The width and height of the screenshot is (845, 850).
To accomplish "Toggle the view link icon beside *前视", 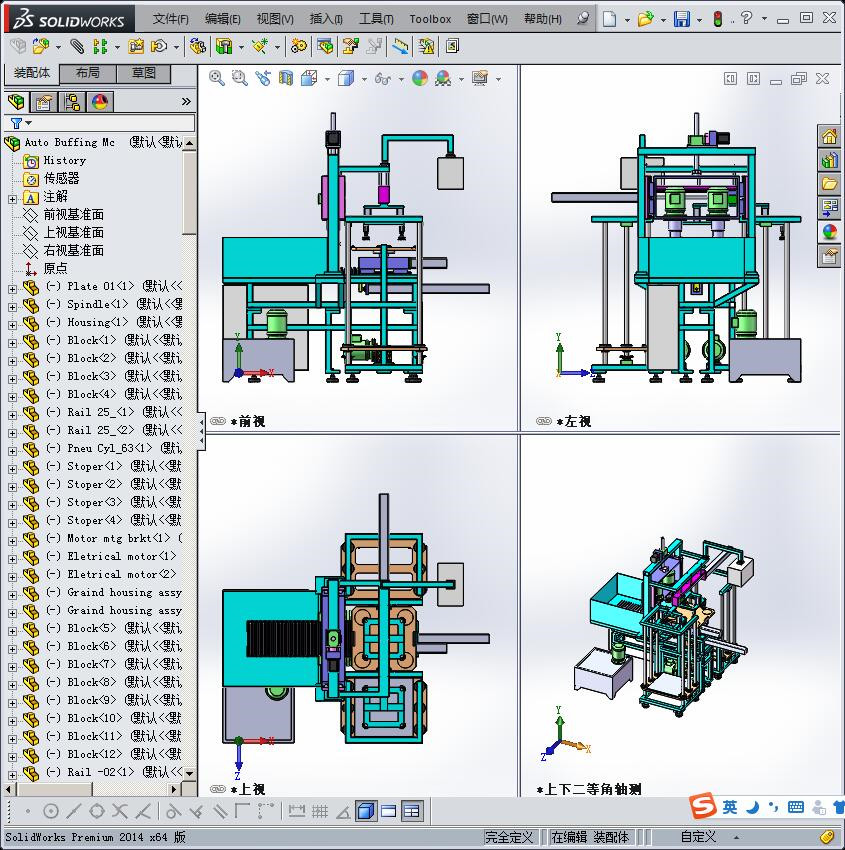I will click(217, 421).
